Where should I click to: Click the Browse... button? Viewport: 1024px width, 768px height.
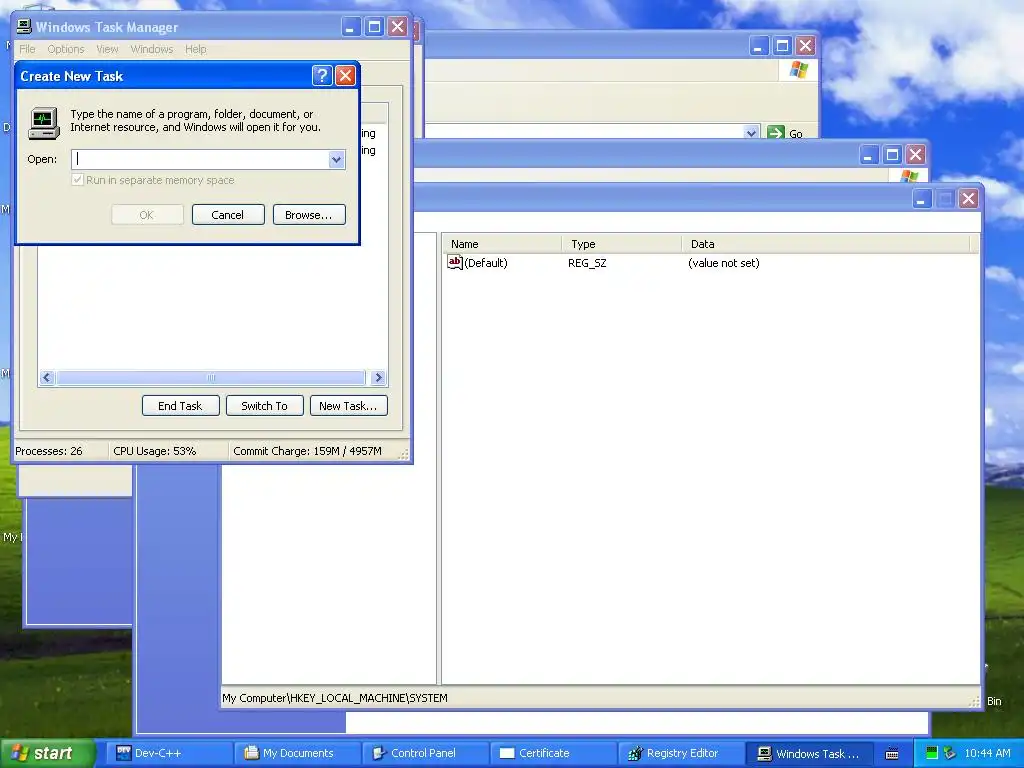[x=309, y=215]
